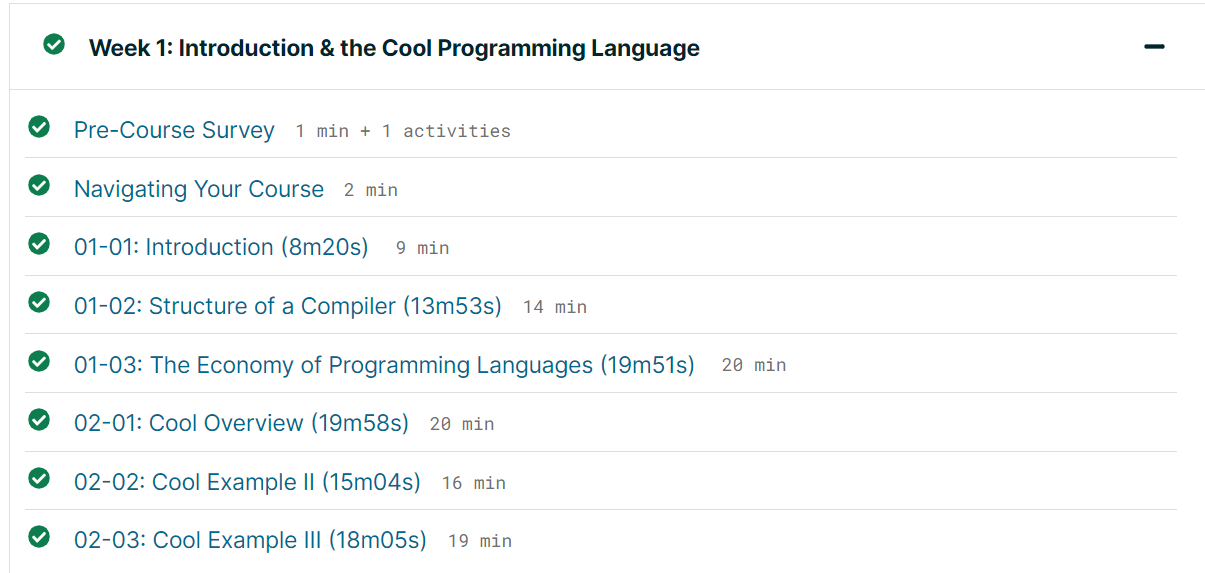Open 01-01: Introduction lecture
The height and width of the screenshot is (573, 1205).
[221, 247]
